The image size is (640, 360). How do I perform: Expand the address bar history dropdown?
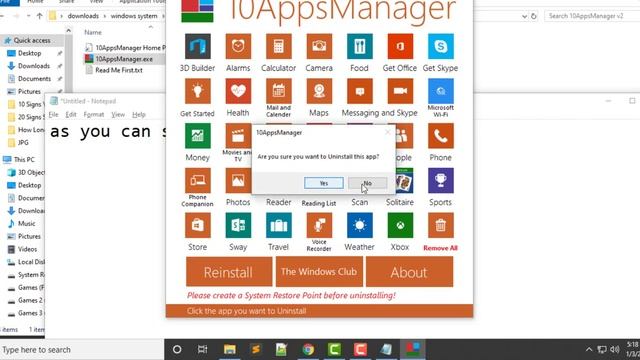(x=524, y=16)
